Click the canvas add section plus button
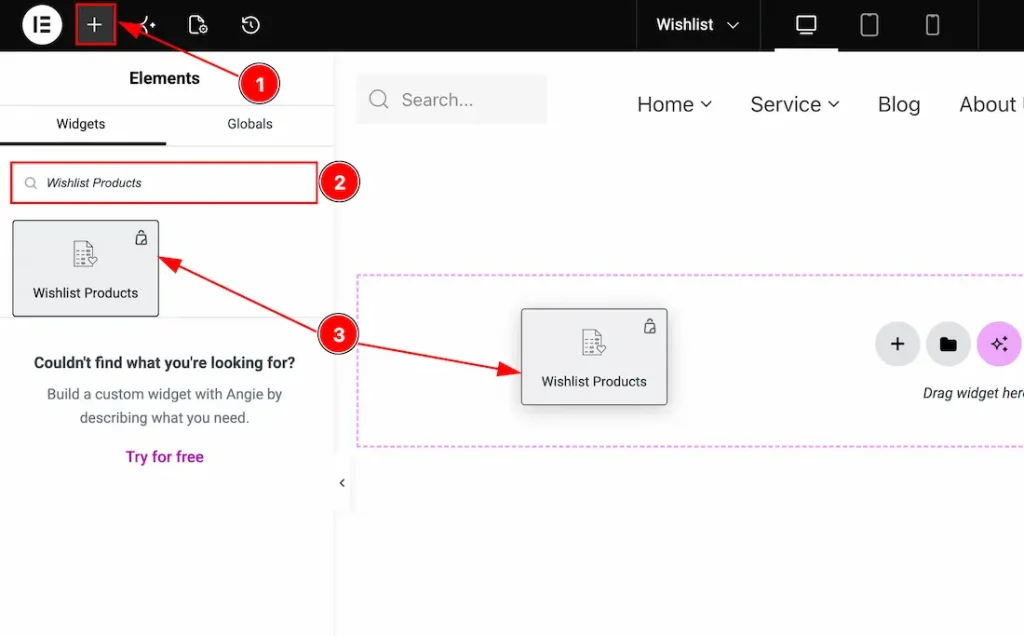 [897, 343]
